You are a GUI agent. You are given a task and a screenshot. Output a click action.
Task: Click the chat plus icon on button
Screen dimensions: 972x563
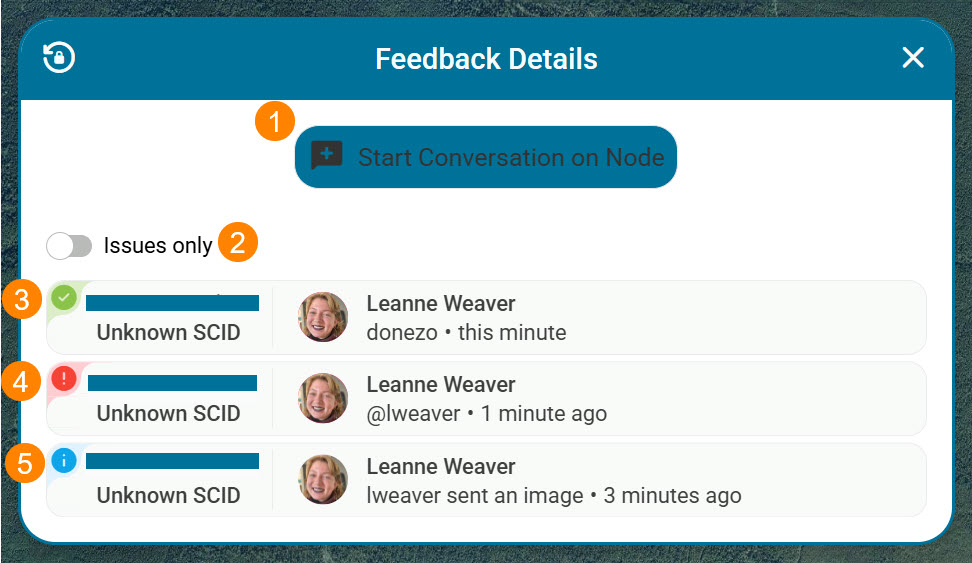327,156
